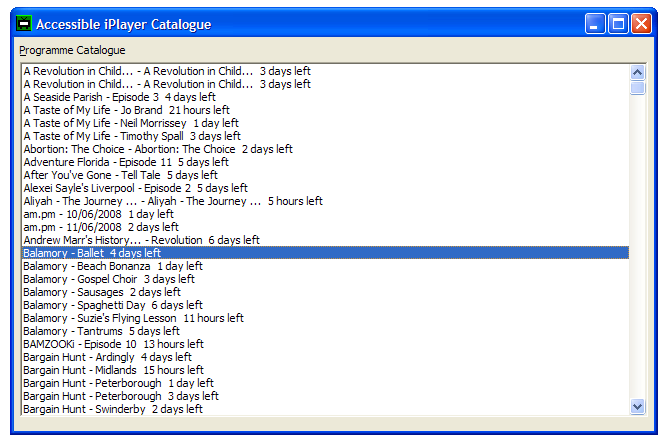Select Adventure Florida - Episode 11
Screen dimensions: 668x441
tap(126, 162)
